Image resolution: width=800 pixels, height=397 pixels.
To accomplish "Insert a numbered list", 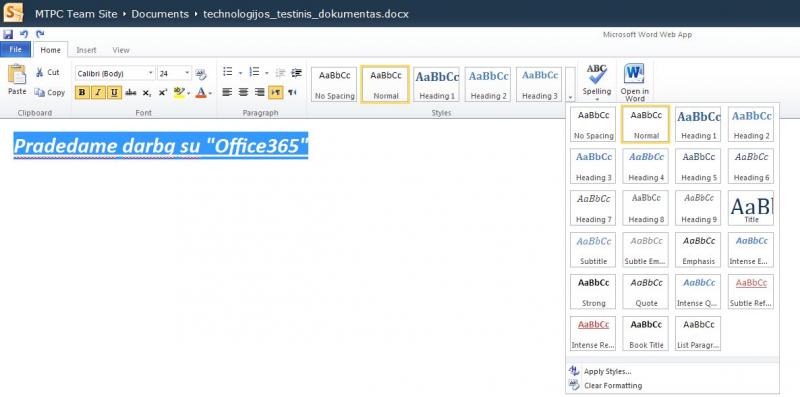I will 254,72.
